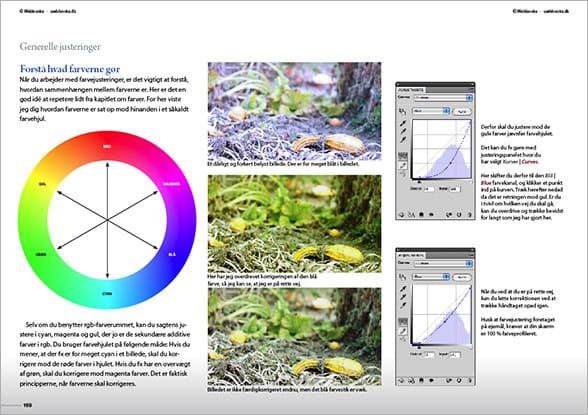The width and height of the screenshot is (588, 415).
Task: Toggle layer visibility eye in upper Curves panel
Action: click(x=431, y=214)
